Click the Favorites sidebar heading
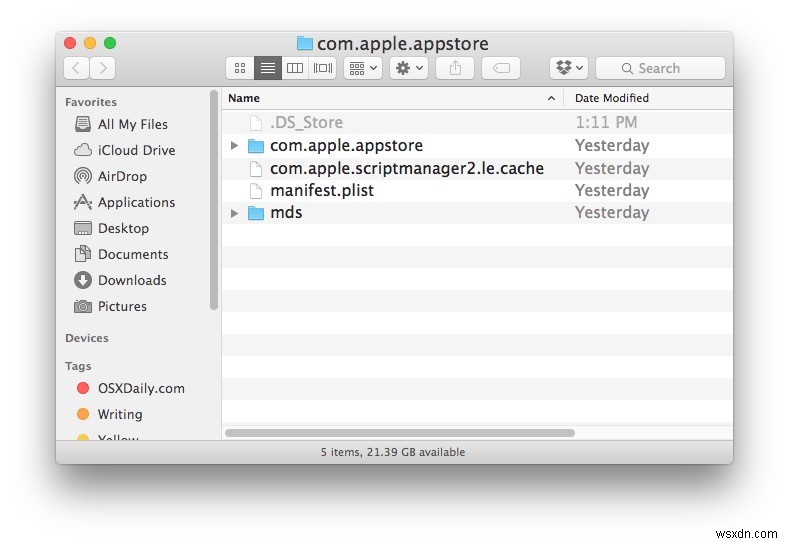This screenshot has width=789, height=544. (91, 102)
